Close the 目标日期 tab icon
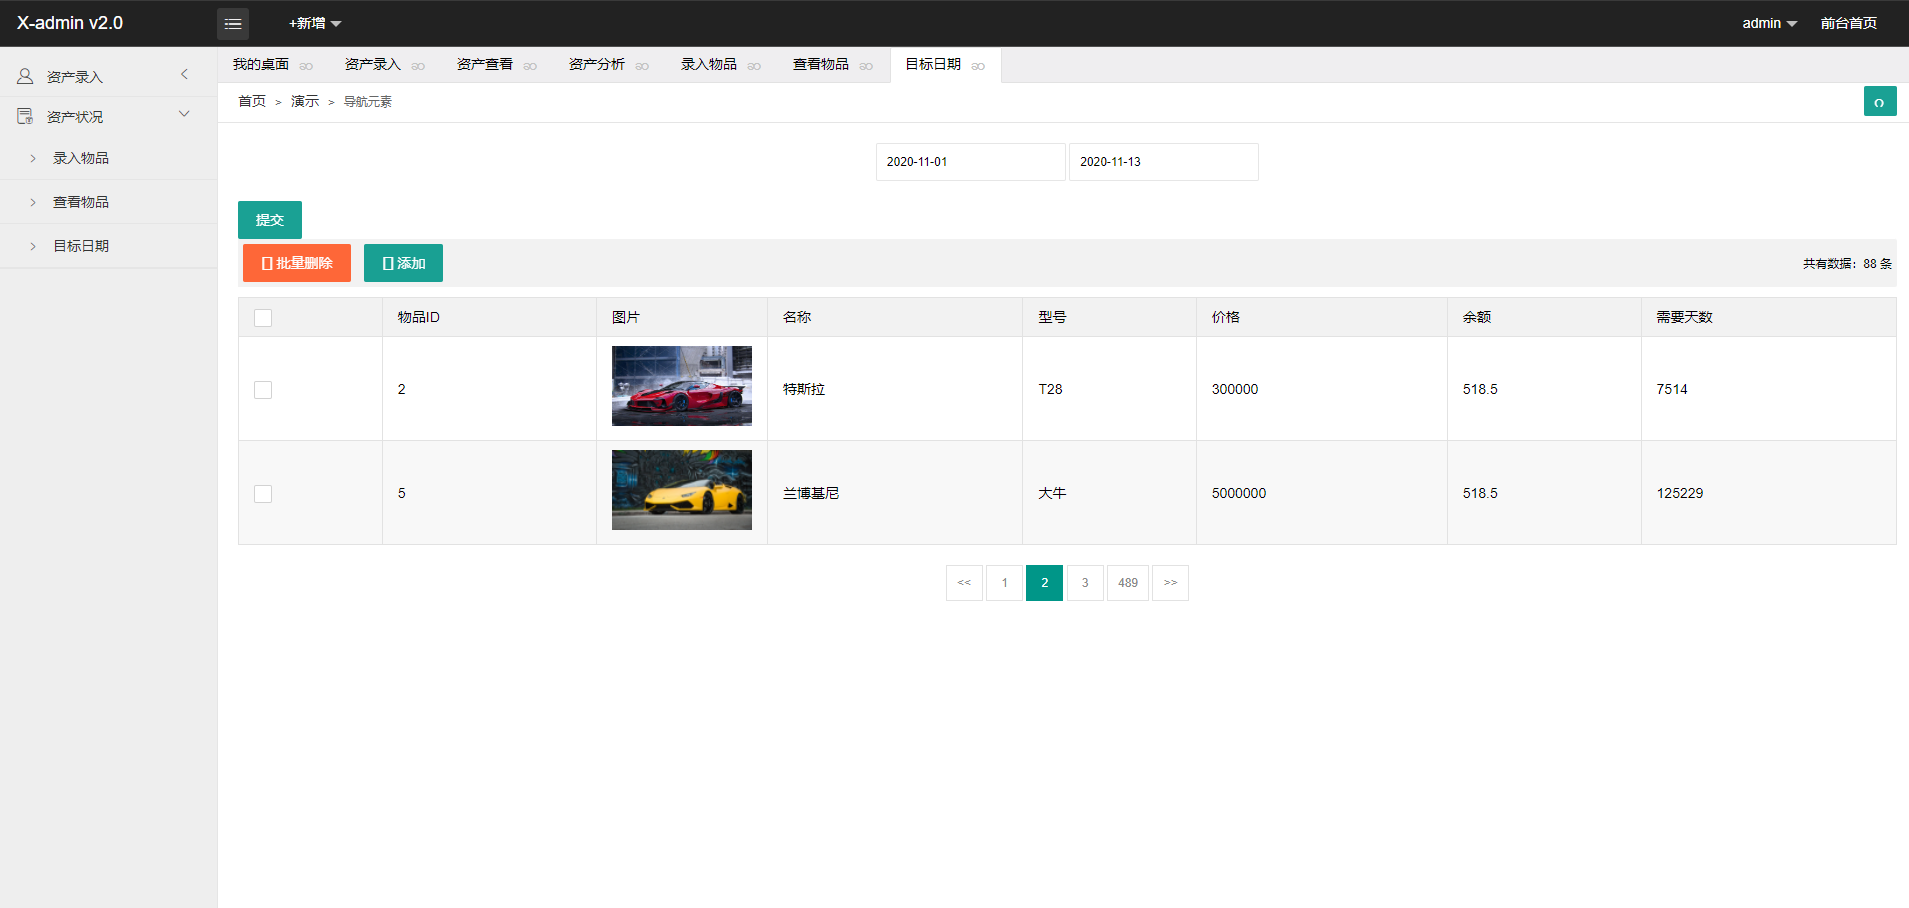This screenshot has height=908, width=1909. click(978, 66)
